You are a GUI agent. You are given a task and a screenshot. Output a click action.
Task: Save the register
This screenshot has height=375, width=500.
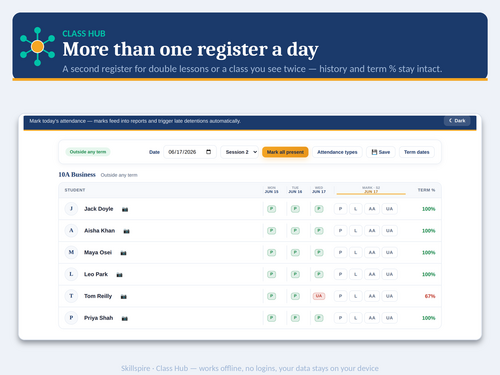click(381, 152)
